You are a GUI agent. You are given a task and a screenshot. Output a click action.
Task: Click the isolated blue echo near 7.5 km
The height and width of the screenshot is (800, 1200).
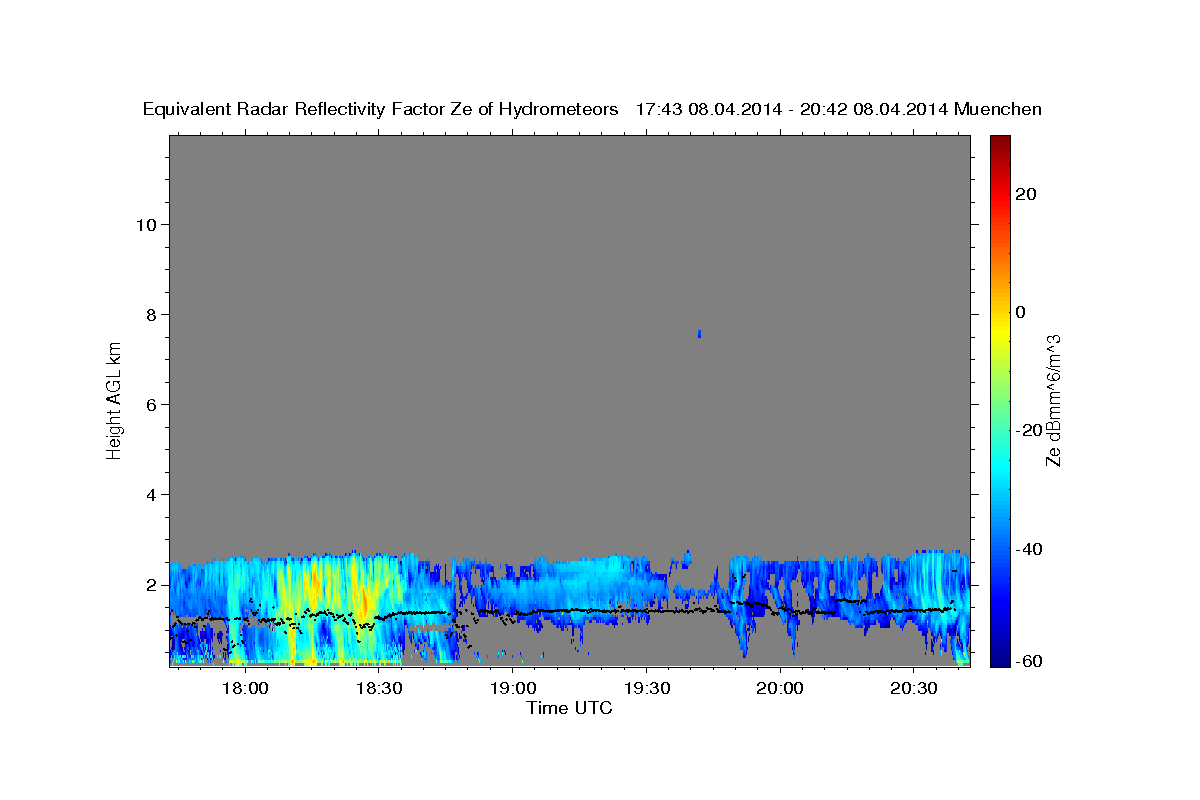[x=699, y=333]
